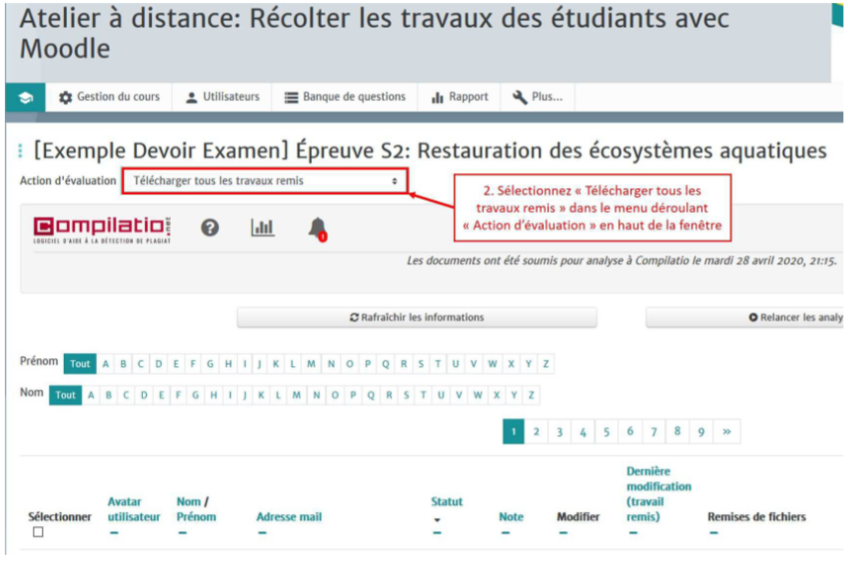The width and height of the screenshot is (848, 563).
Task: Expand the Statut column menu arrow
Action: coord(436,520)
